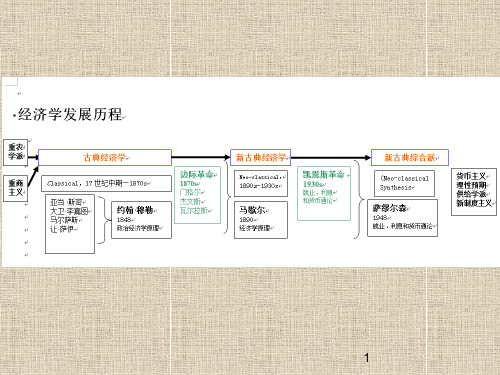The image size is (500, 375).
Task: Click the '货币主义' line
Action: [x=471, y=176]
